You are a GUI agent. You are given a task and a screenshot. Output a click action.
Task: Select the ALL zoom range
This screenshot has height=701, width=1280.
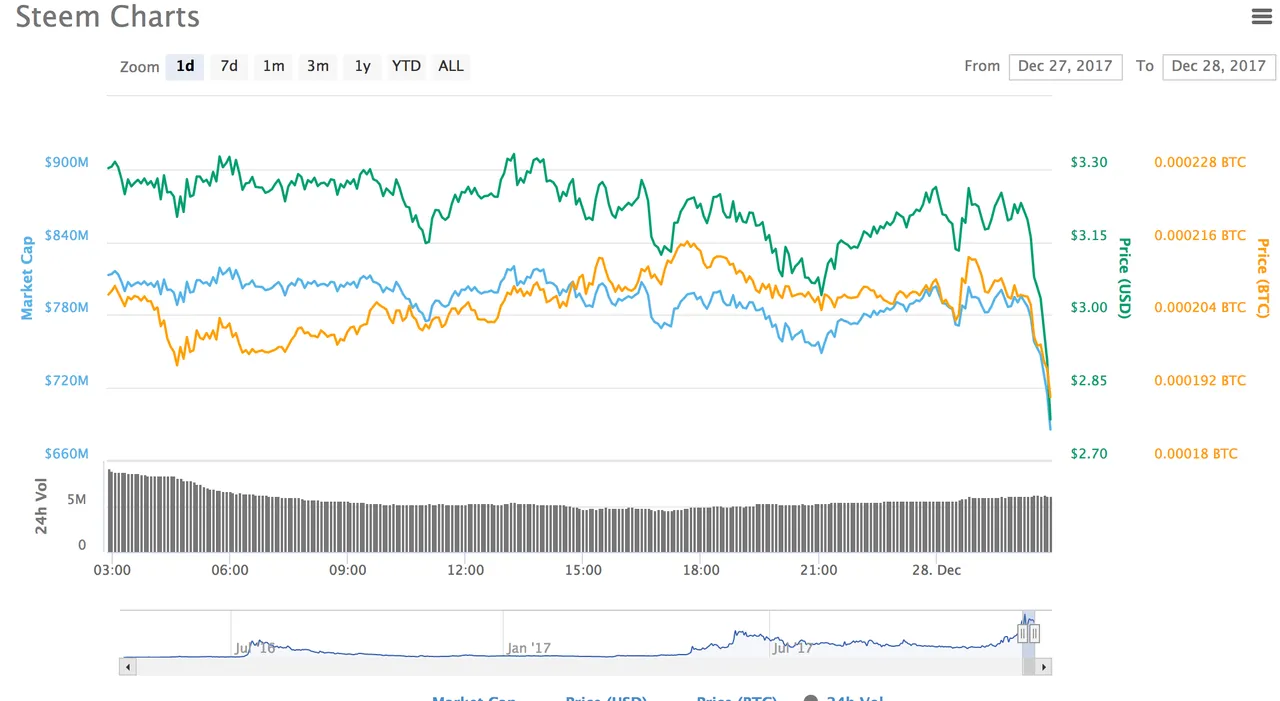click(451, 66)
